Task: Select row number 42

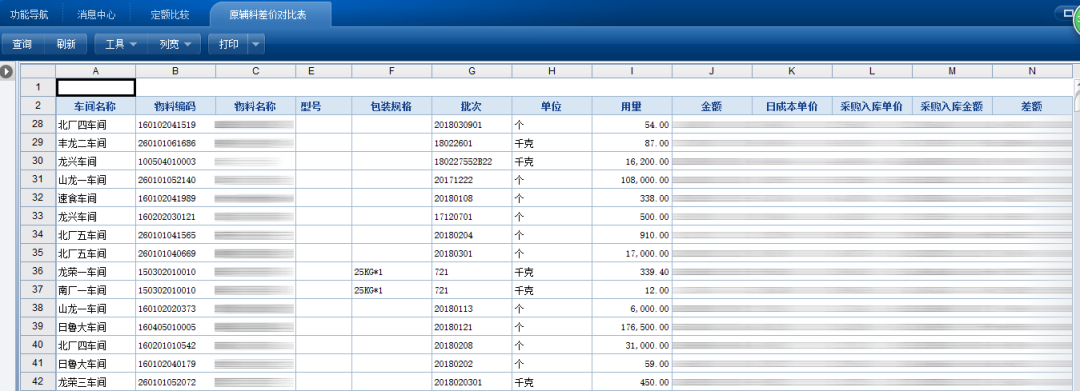Action: 38,382
